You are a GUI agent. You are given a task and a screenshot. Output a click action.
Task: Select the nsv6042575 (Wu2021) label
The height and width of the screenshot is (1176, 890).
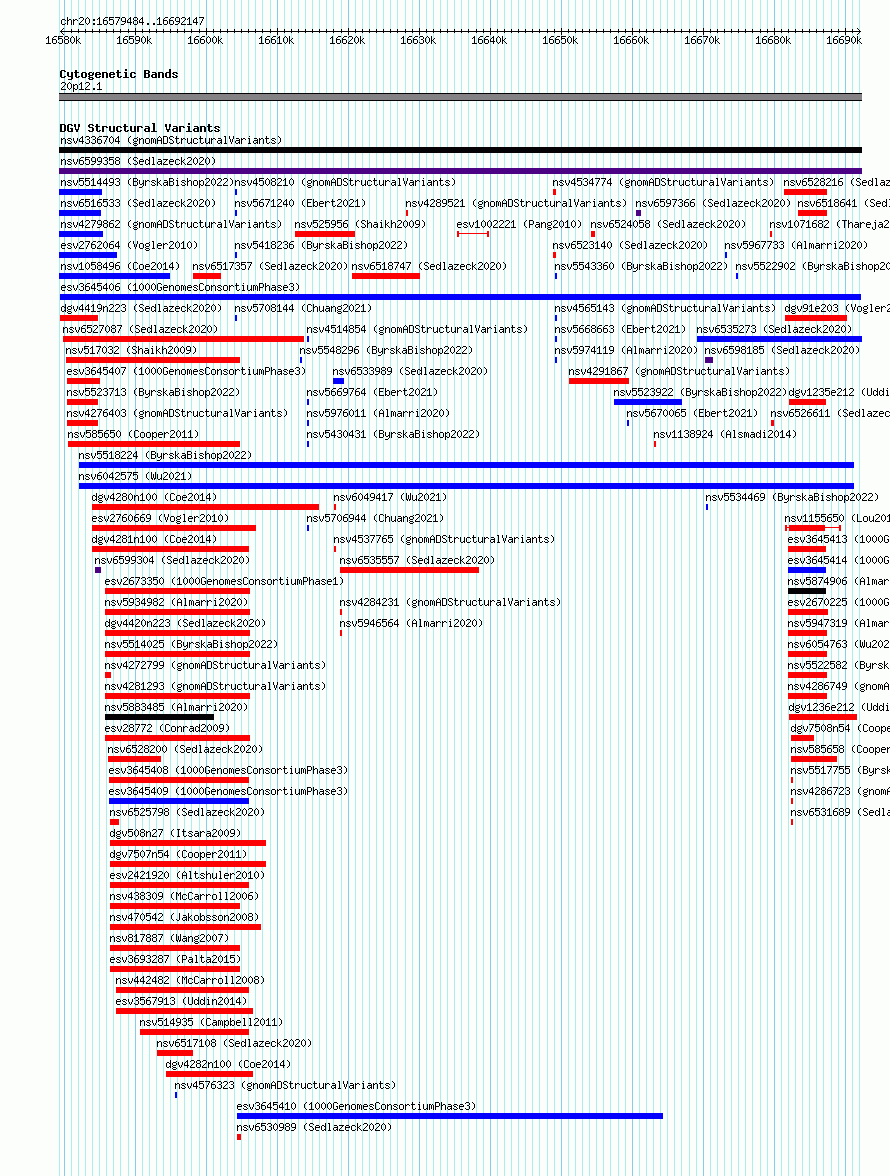(135, 476)
